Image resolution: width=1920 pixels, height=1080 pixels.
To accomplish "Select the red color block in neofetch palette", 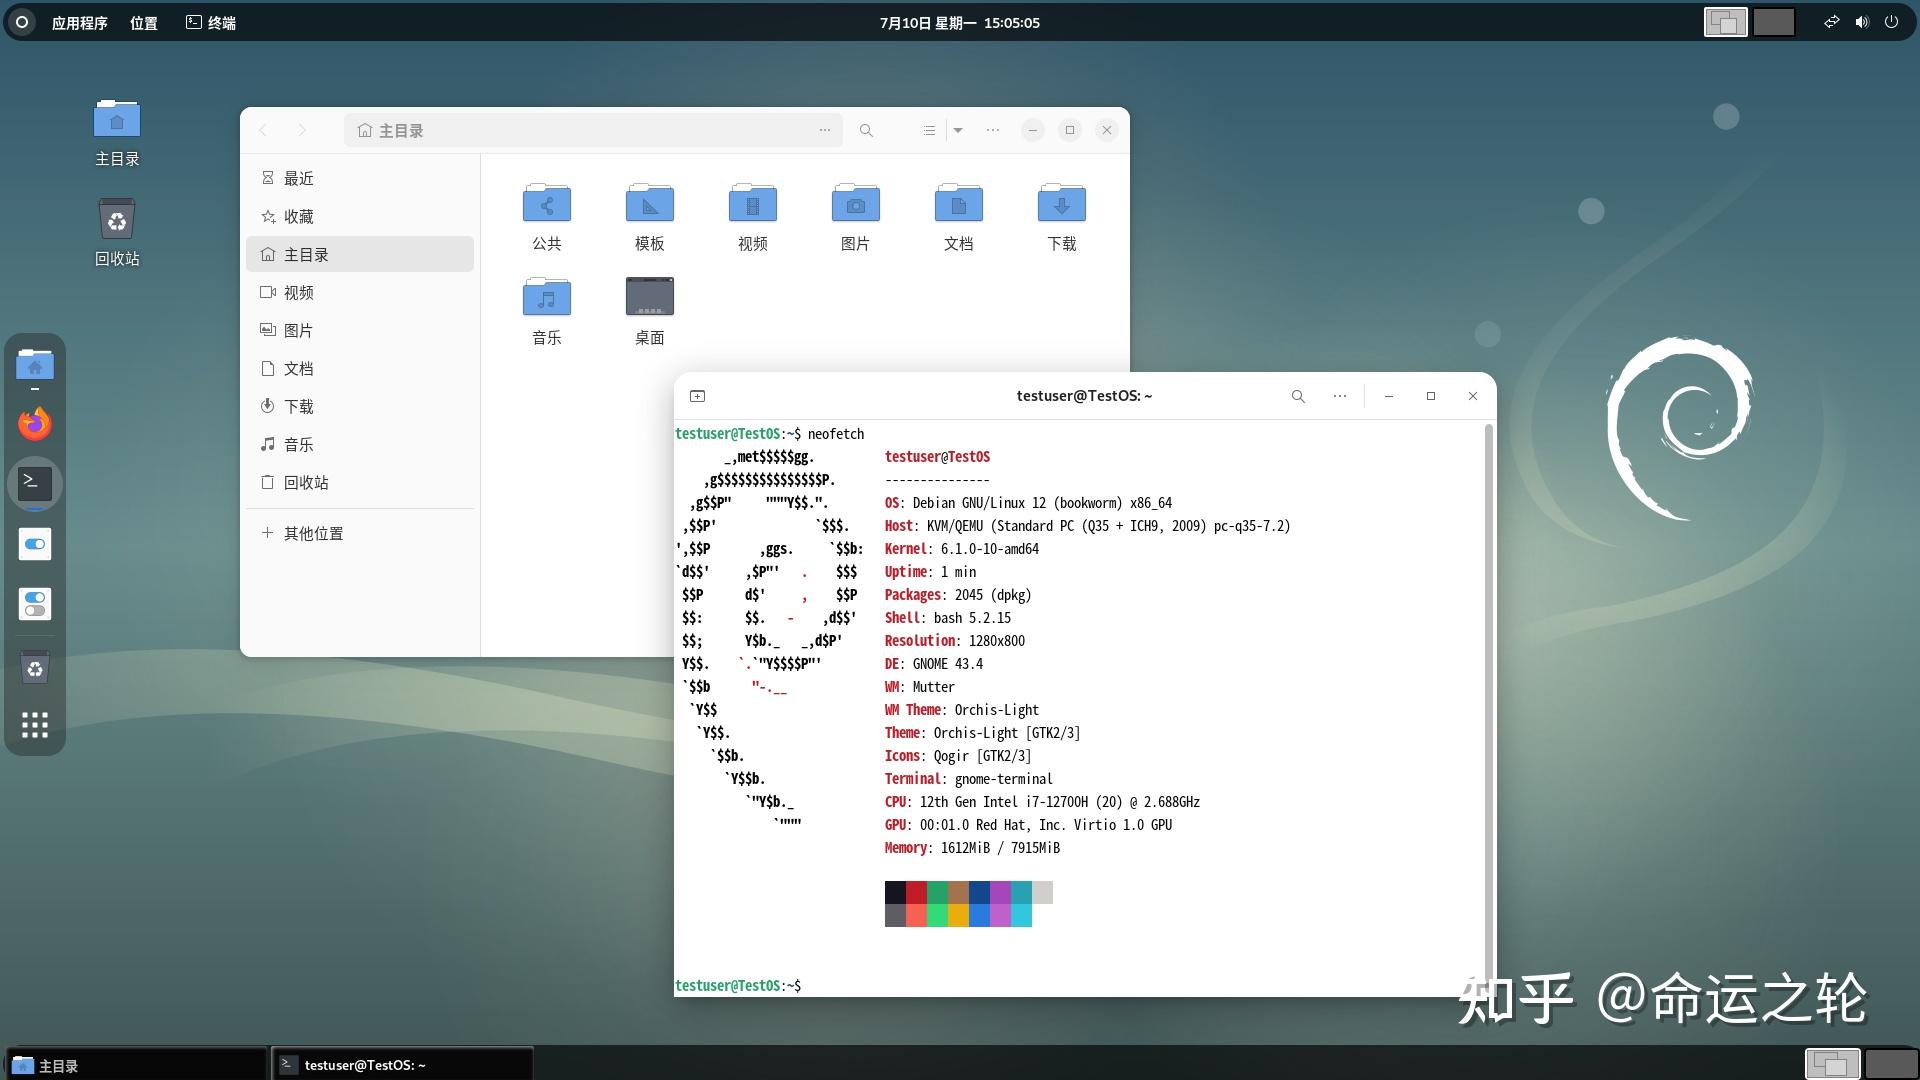I will (x=917, y=892).
